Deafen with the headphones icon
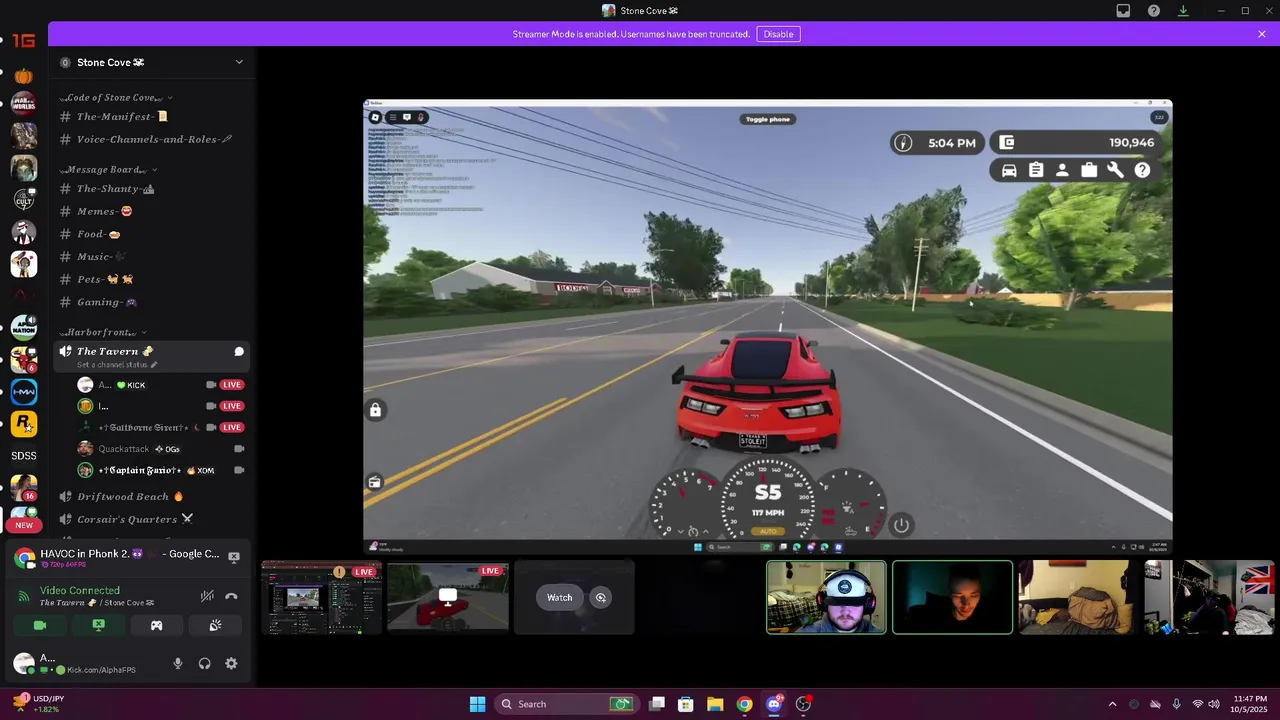1280x720 pixels. 204,664
